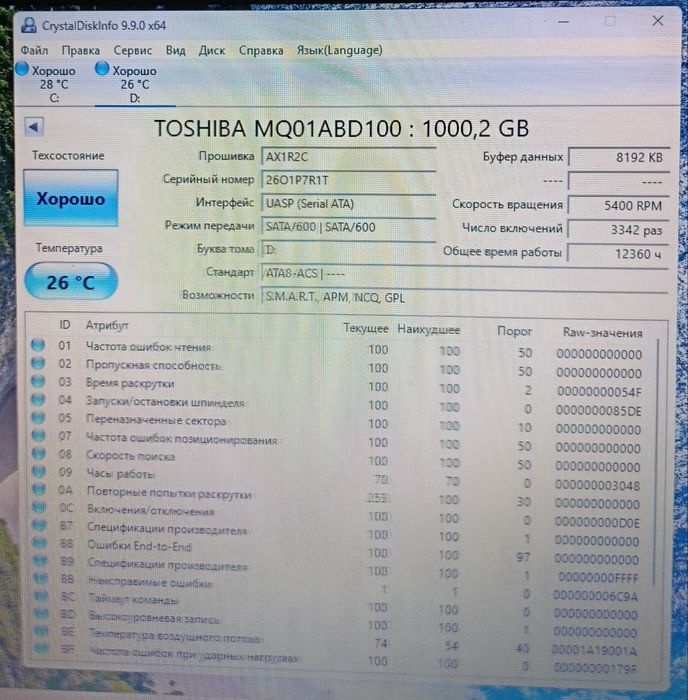Click the Режим передачи field SATA/600

348,227
